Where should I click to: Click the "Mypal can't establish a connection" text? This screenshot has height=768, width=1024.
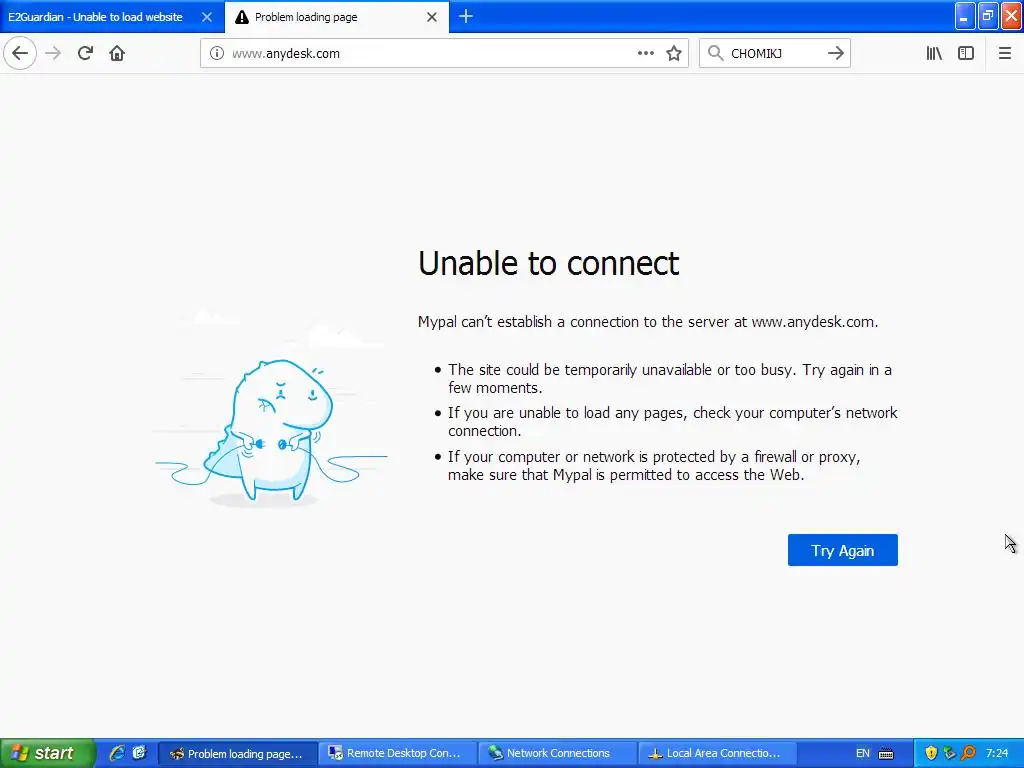(x=648, y=322)
